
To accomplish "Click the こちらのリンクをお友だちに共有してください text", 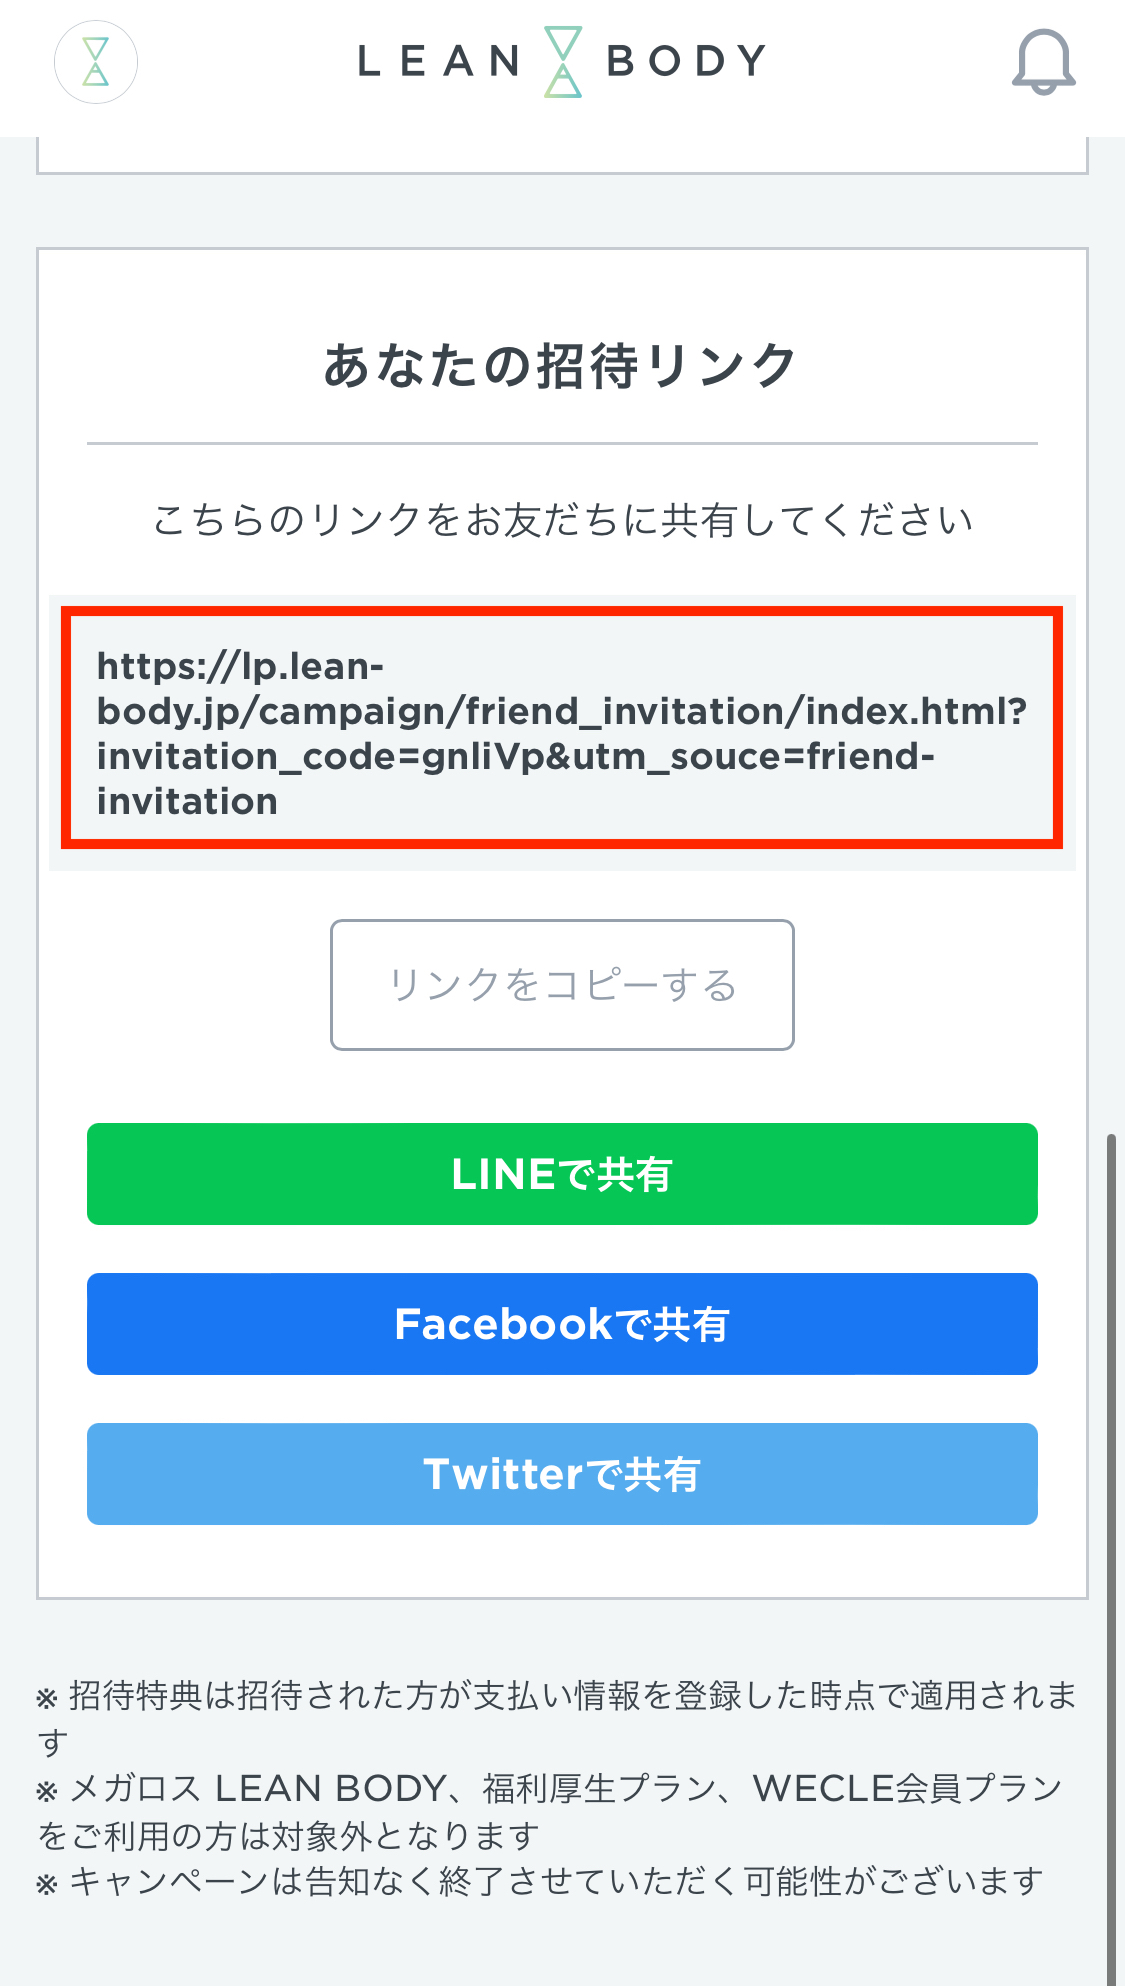I will (x=562, y=520).
